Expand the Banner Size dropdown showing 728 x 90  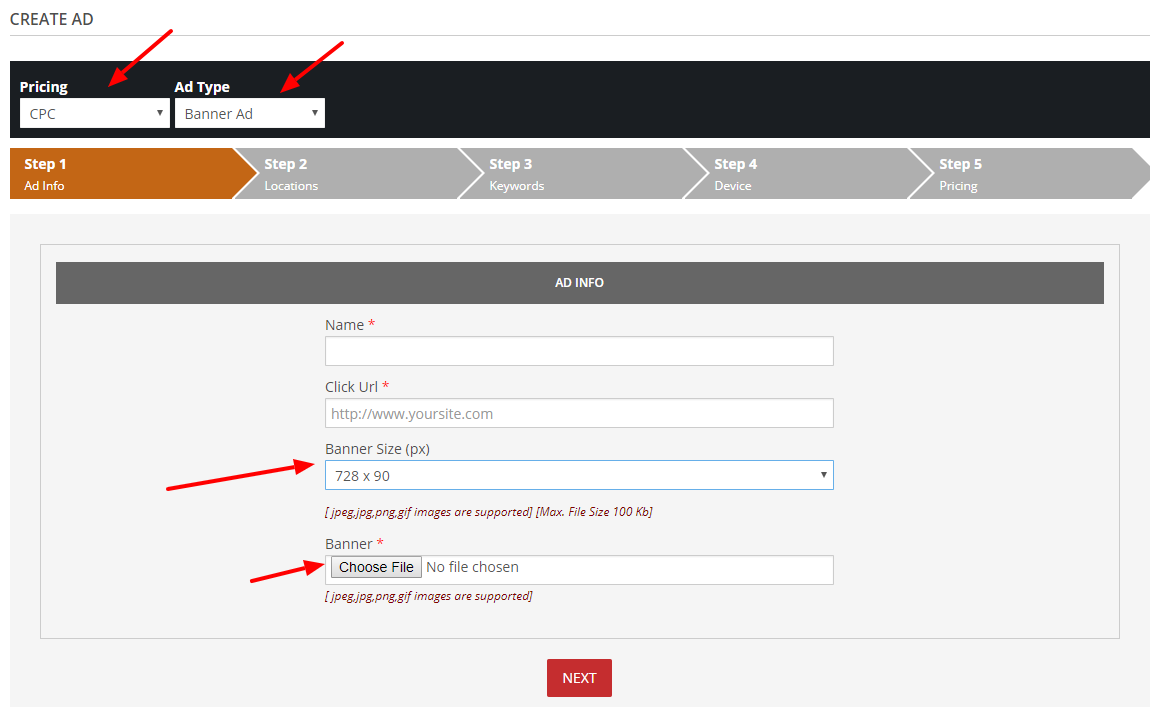(x=579, y=475)
